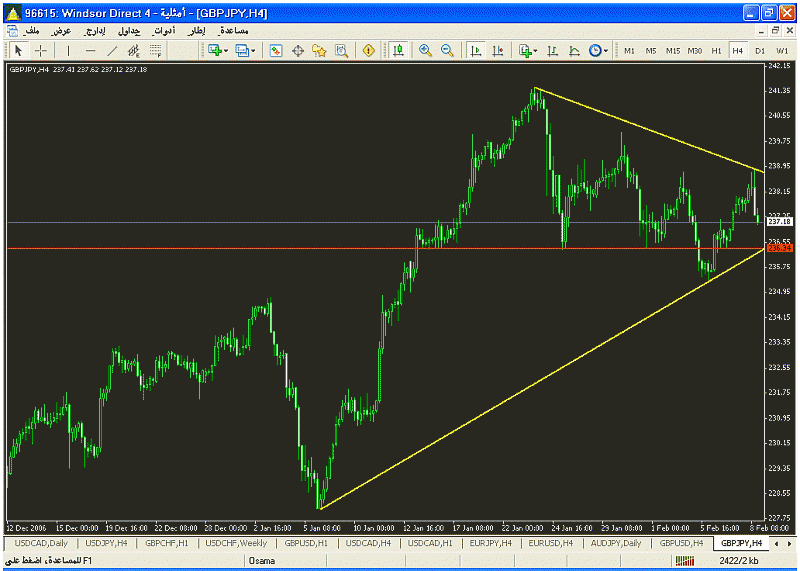This screenshot has height=571, width=800.
Task: Set timeframe to M30
Action: point(694,51)
